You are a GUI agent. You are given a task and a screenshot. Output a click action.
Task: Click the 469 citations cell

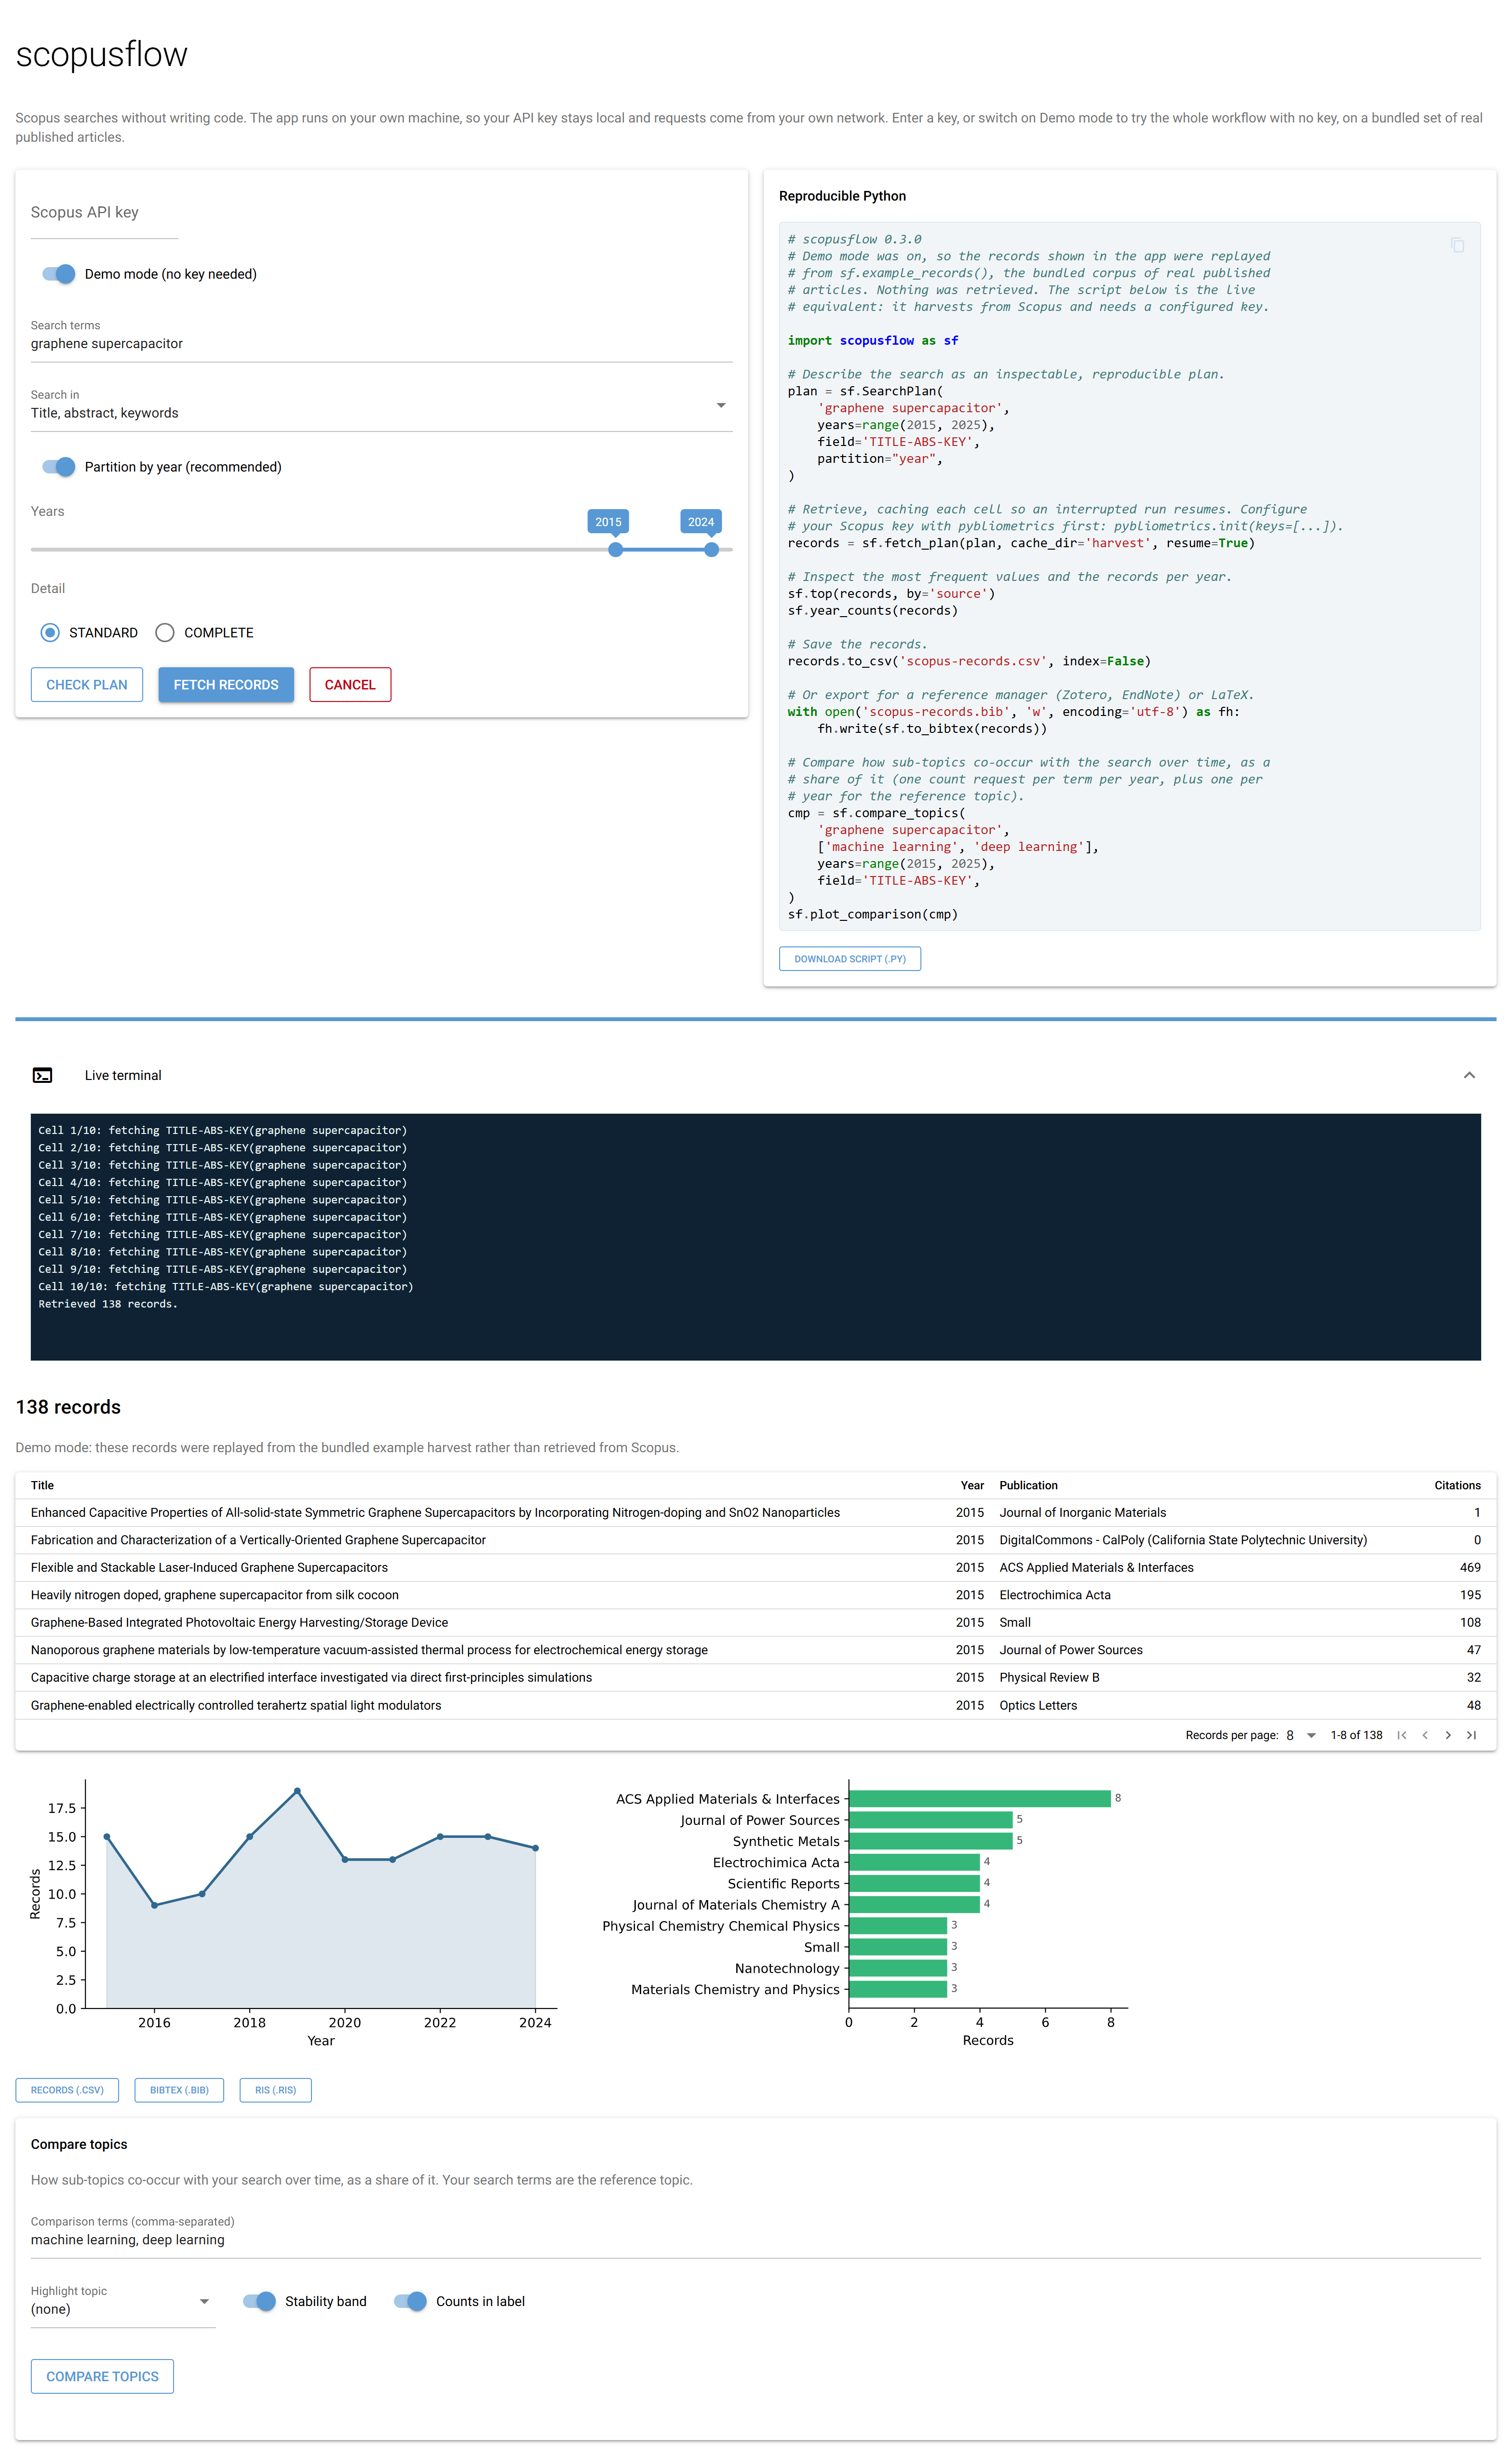[x=1470, y=1568]
